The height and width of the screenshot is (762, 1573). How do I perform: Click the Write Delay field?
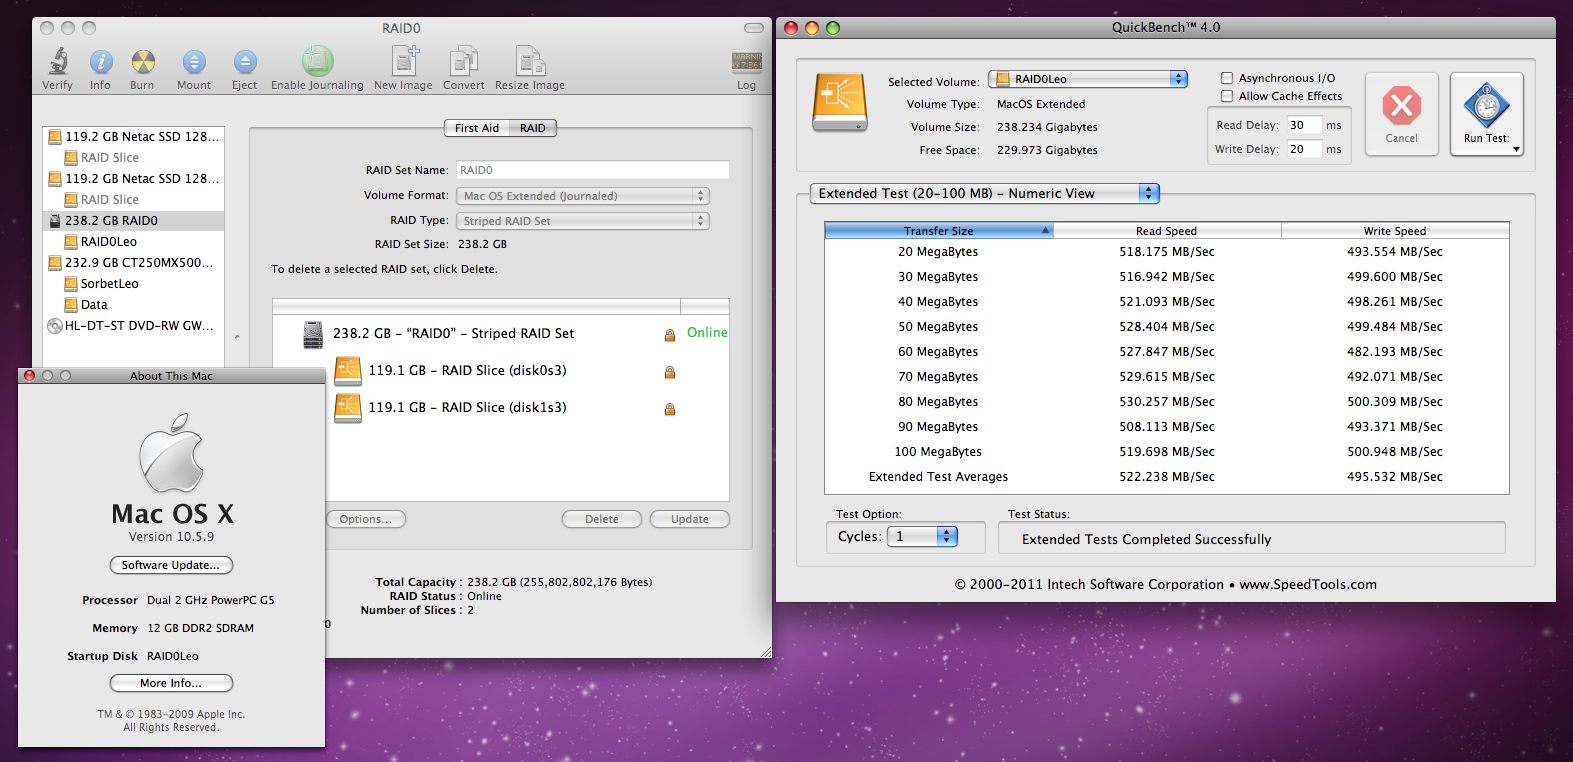[1304, 149]
